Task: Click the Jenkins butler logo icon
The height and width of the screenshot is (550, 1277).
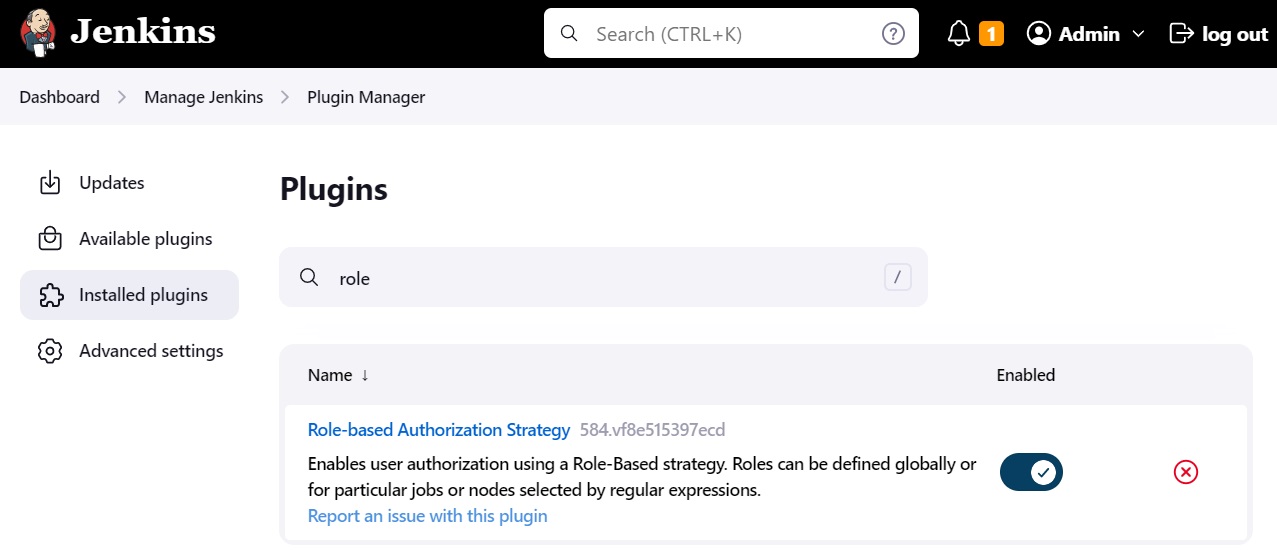Action: 39,33
